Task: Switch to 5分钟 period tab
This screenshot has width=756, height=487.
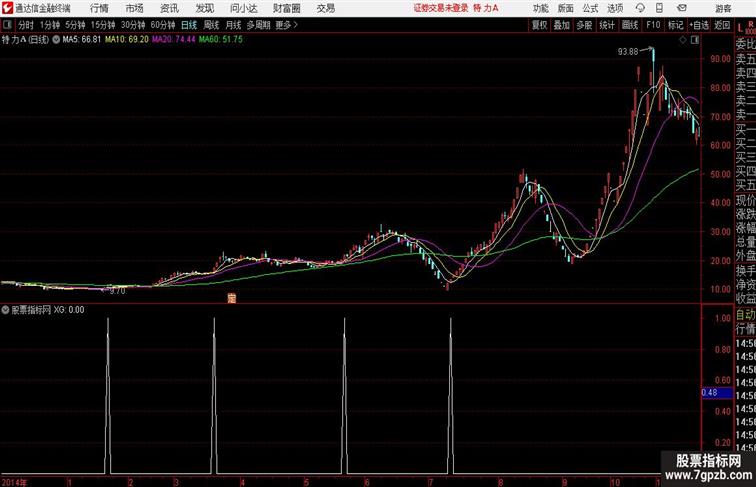Action: [75, 25]
